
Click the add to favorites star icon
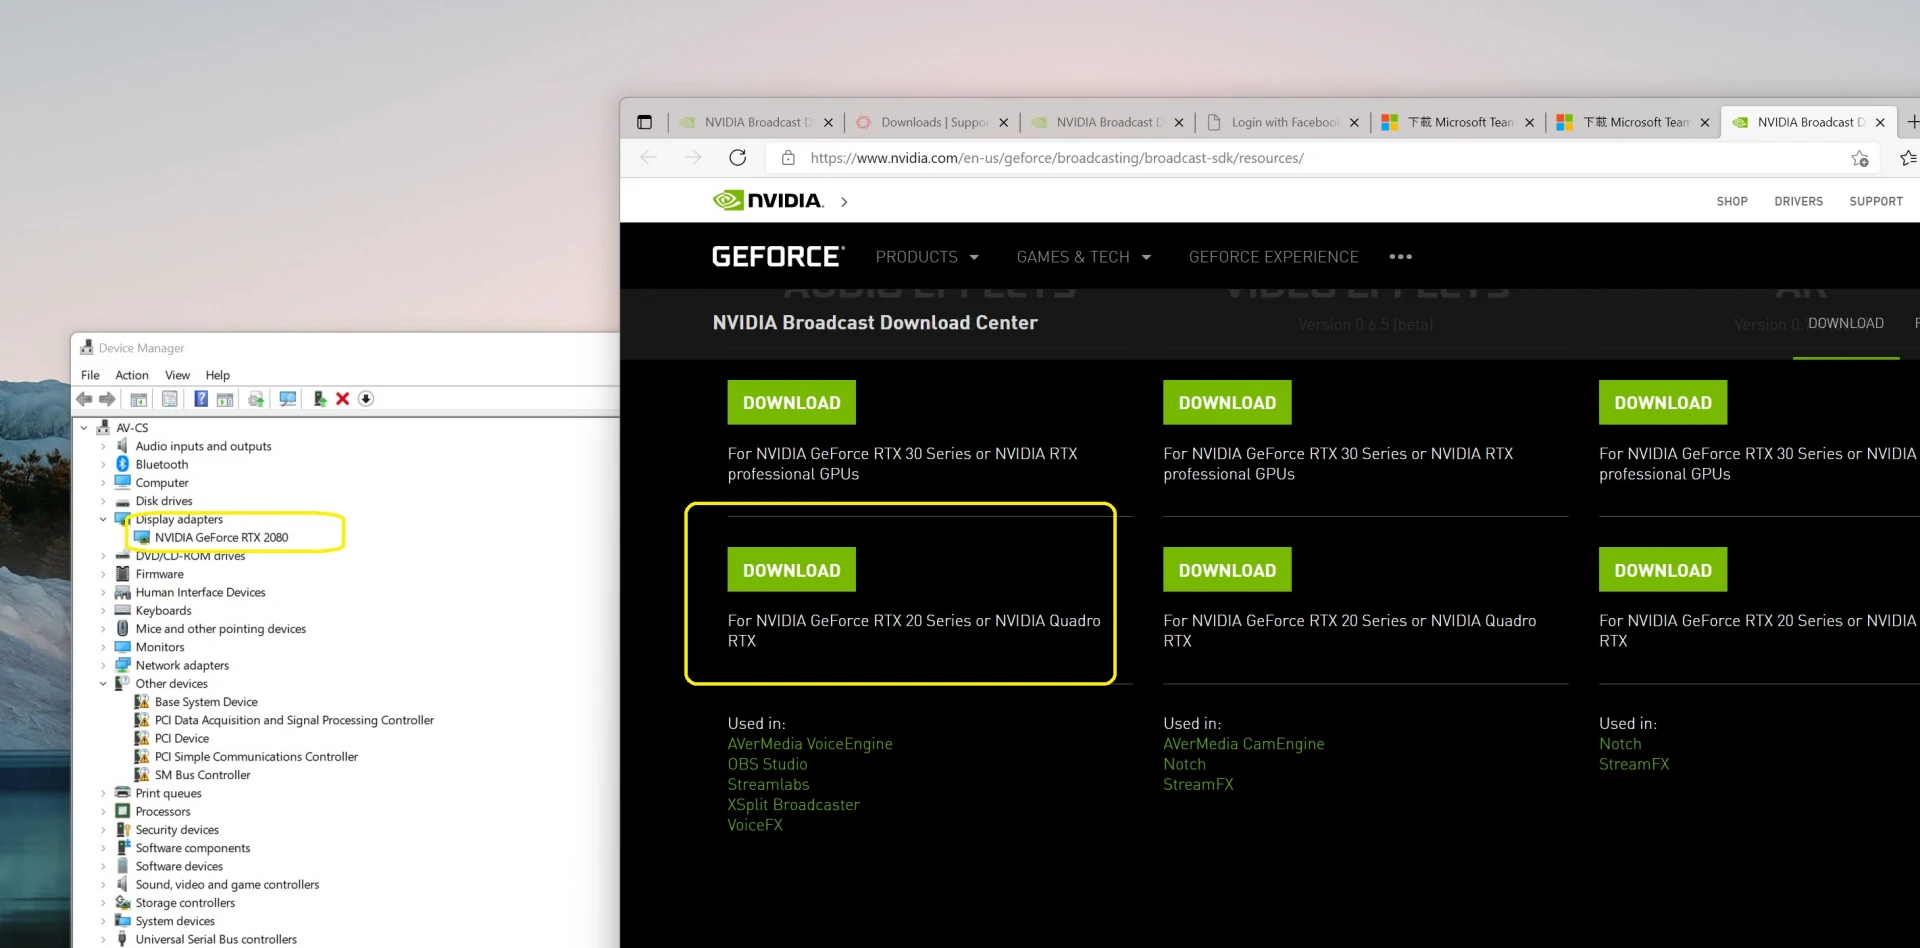pyautogui.click(x=1859, y=158)
